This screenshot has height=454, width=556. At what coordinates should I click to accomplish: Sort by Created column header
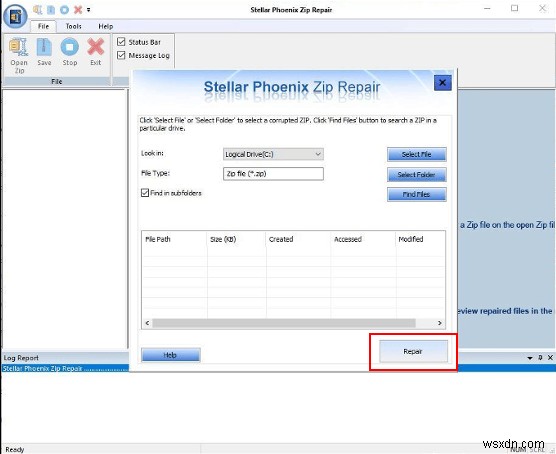coord(298,239)
